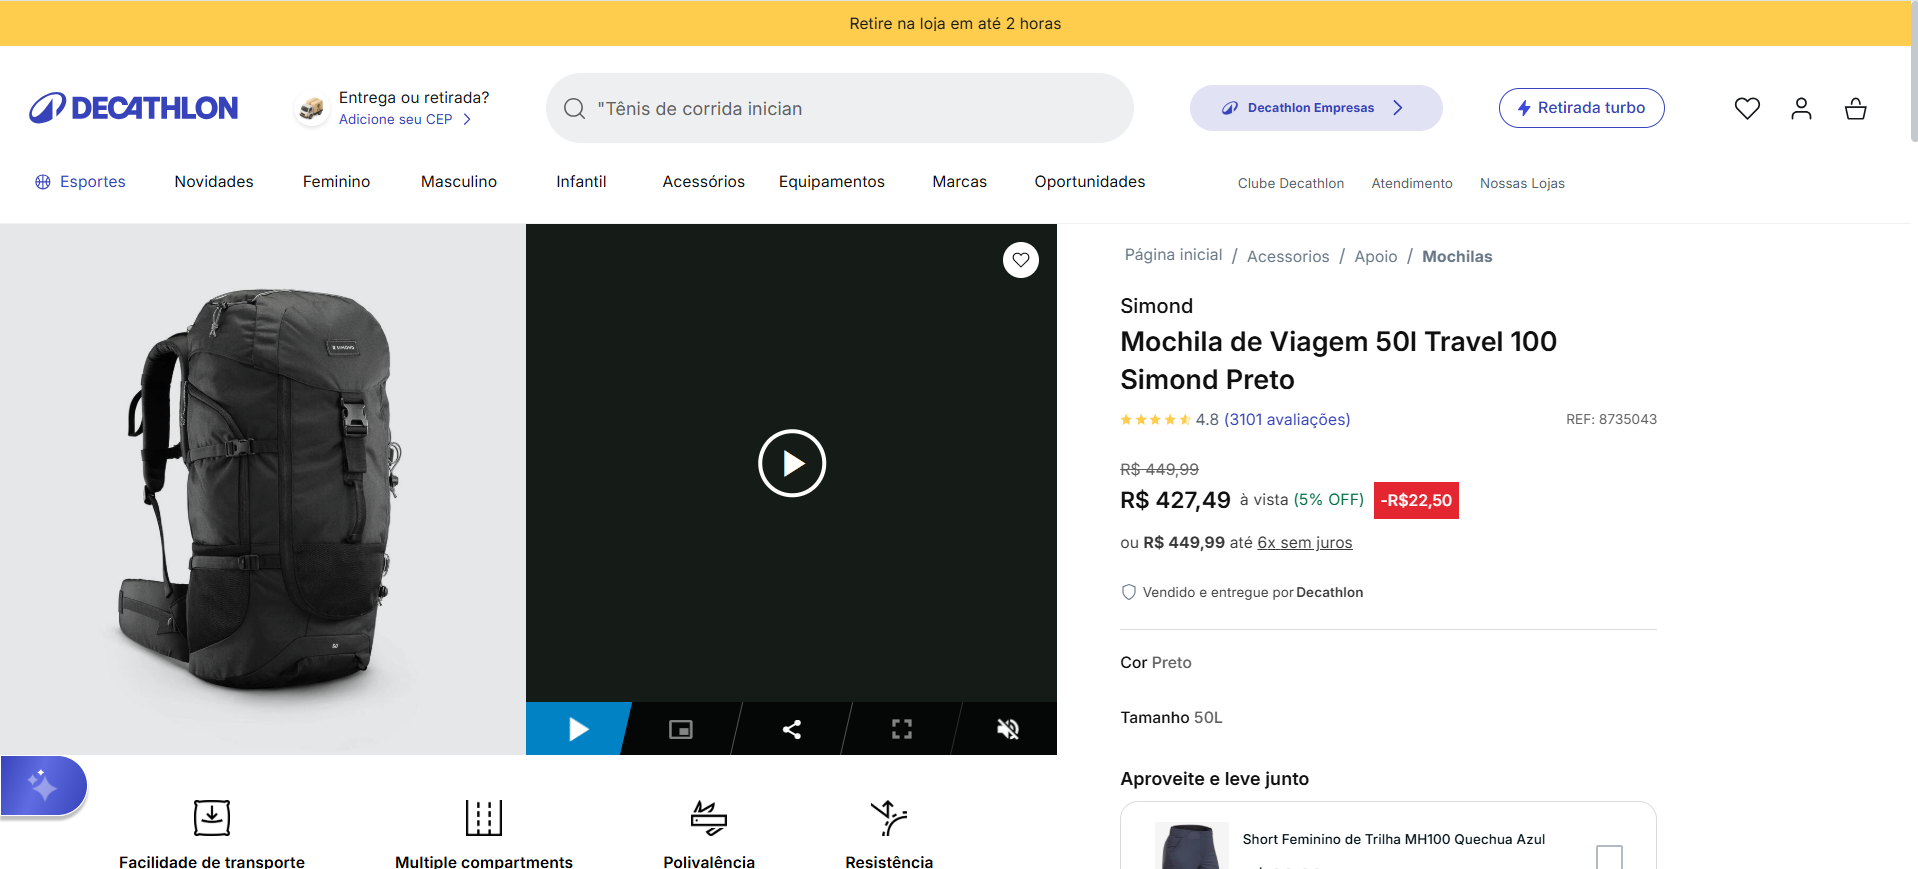Expand Adicione seu CEP option
The image size is (1918, 869).
pos(405,119)
